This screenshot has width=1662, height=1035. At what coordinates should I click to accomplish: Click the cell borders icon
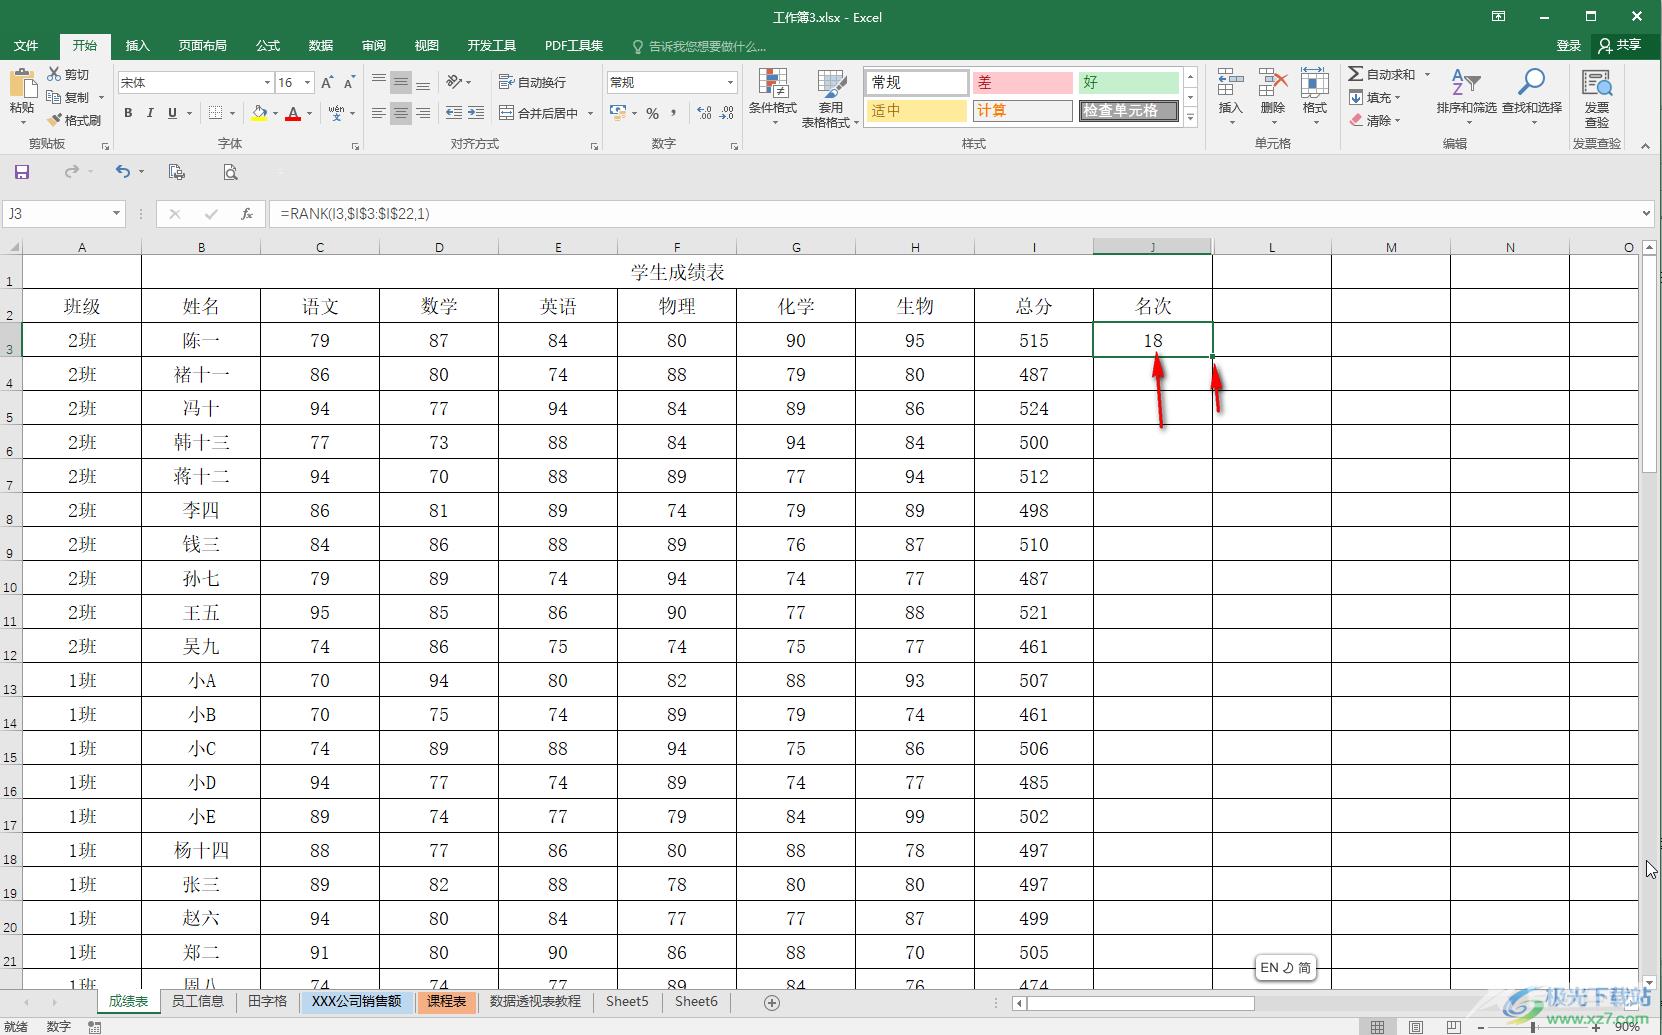point(215,114)
